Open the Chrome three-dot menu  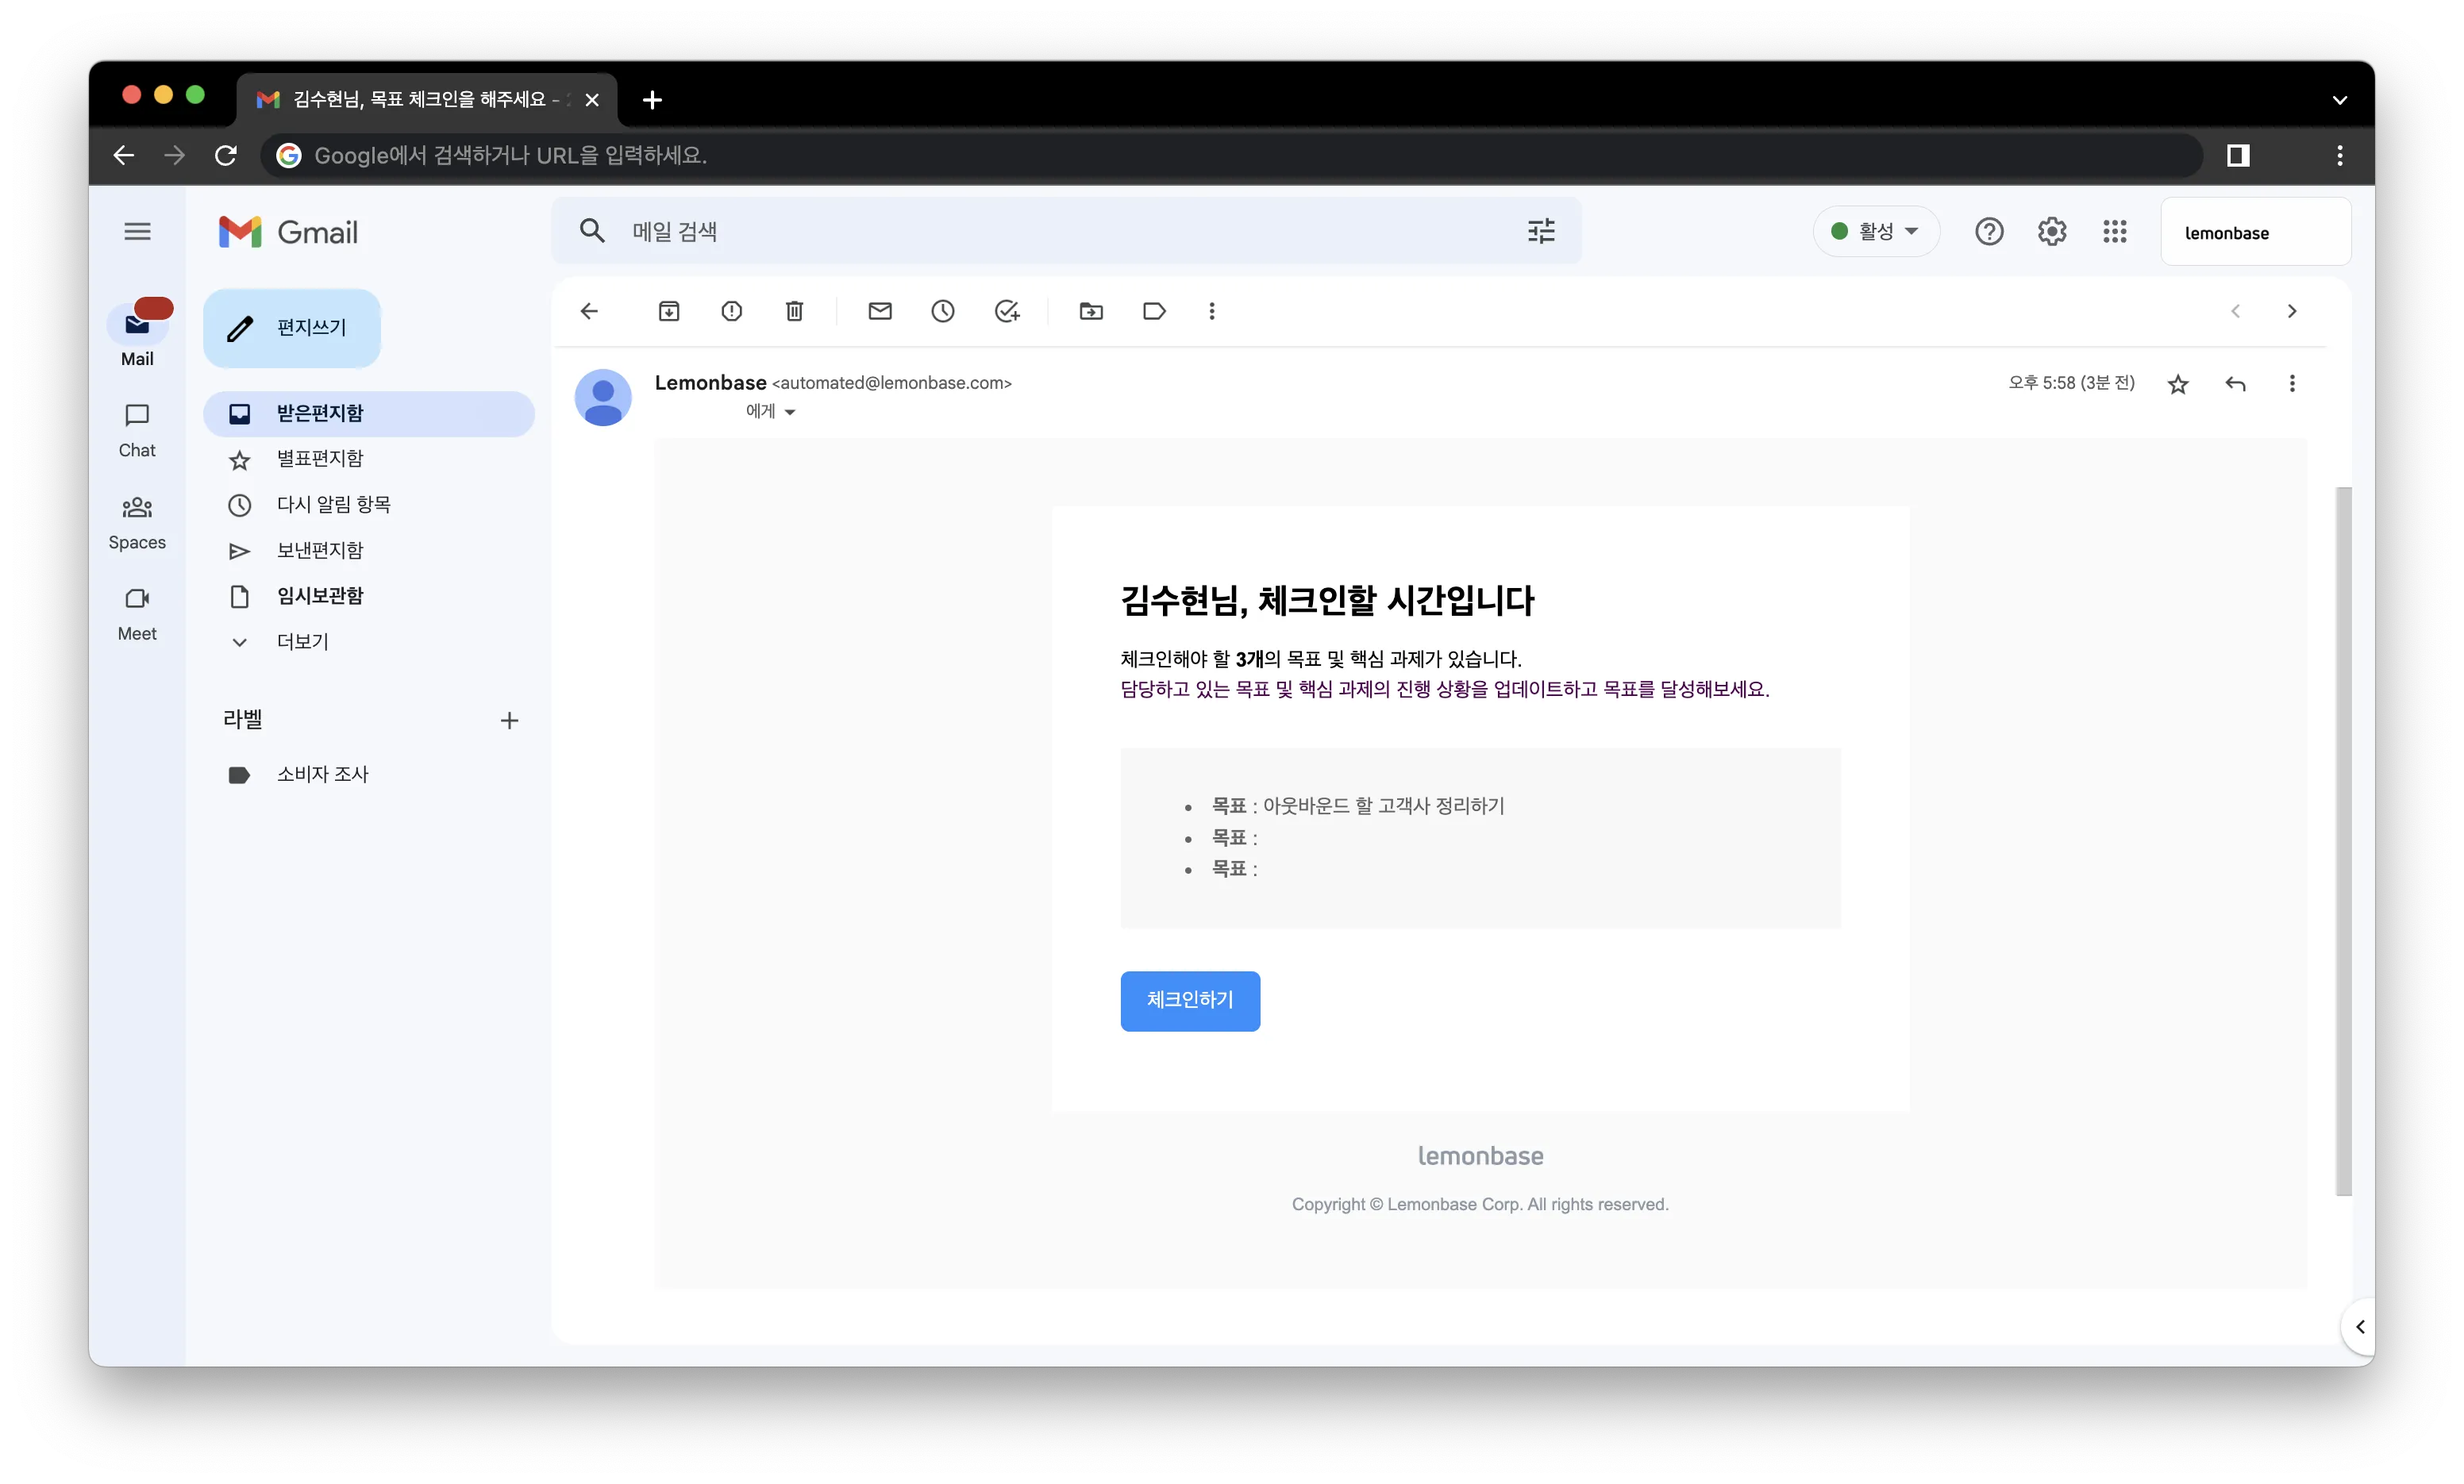point(2340,155)
